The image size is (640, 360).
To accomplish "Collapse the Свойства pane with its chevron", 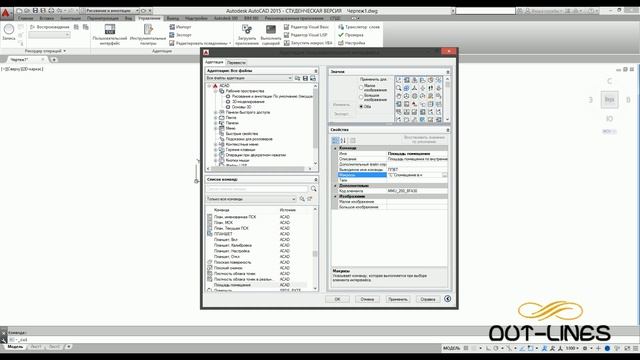I will (448, 130).
